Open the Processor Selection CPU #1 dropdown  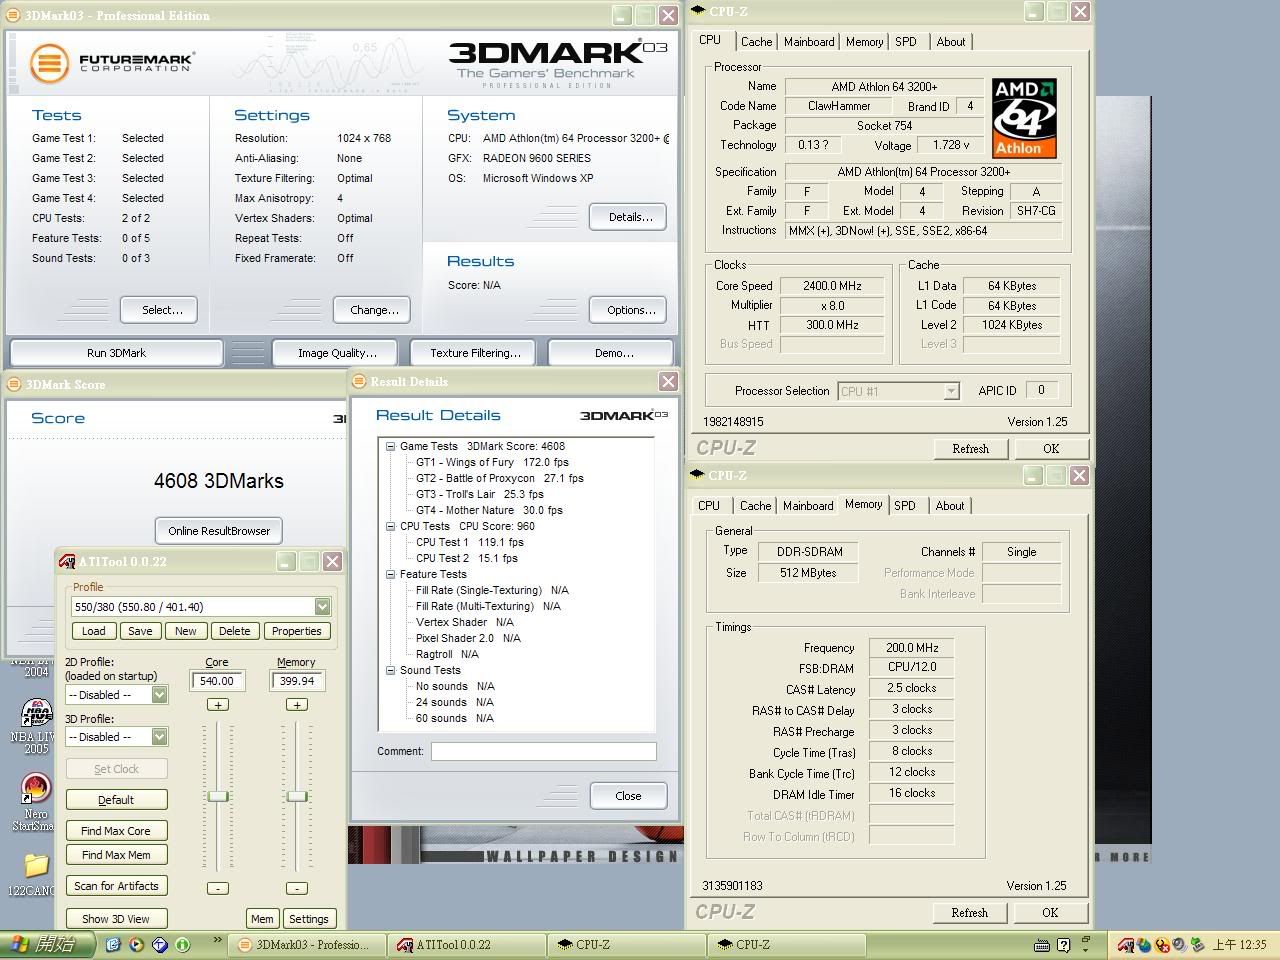[x=950, y=391]
